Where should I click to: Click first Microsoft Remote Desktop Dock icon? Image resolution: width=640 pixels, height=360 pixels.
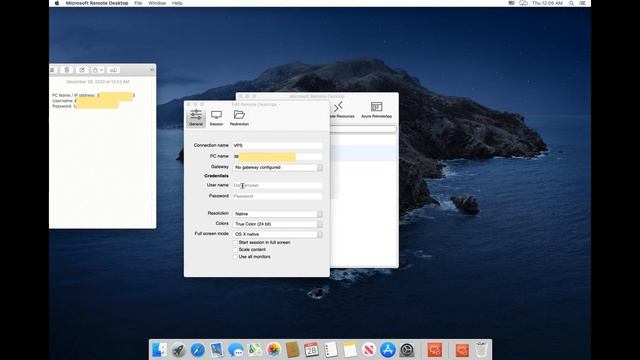435,350
